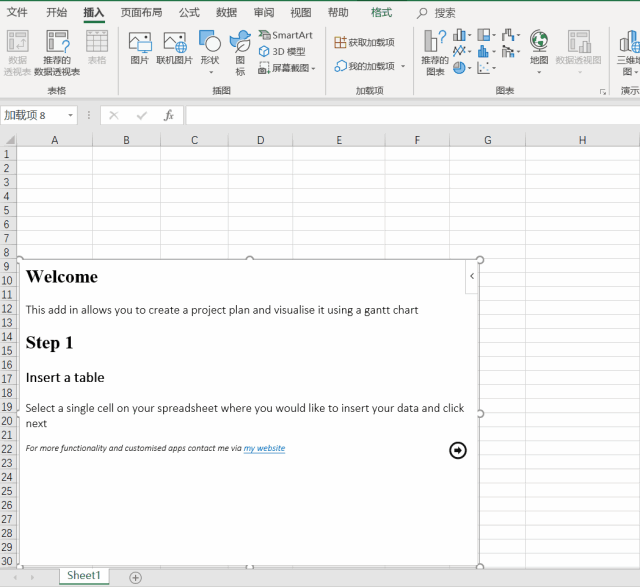The image size is (640, 587).
Task: Click into the formula bar field
Action: 413,116
